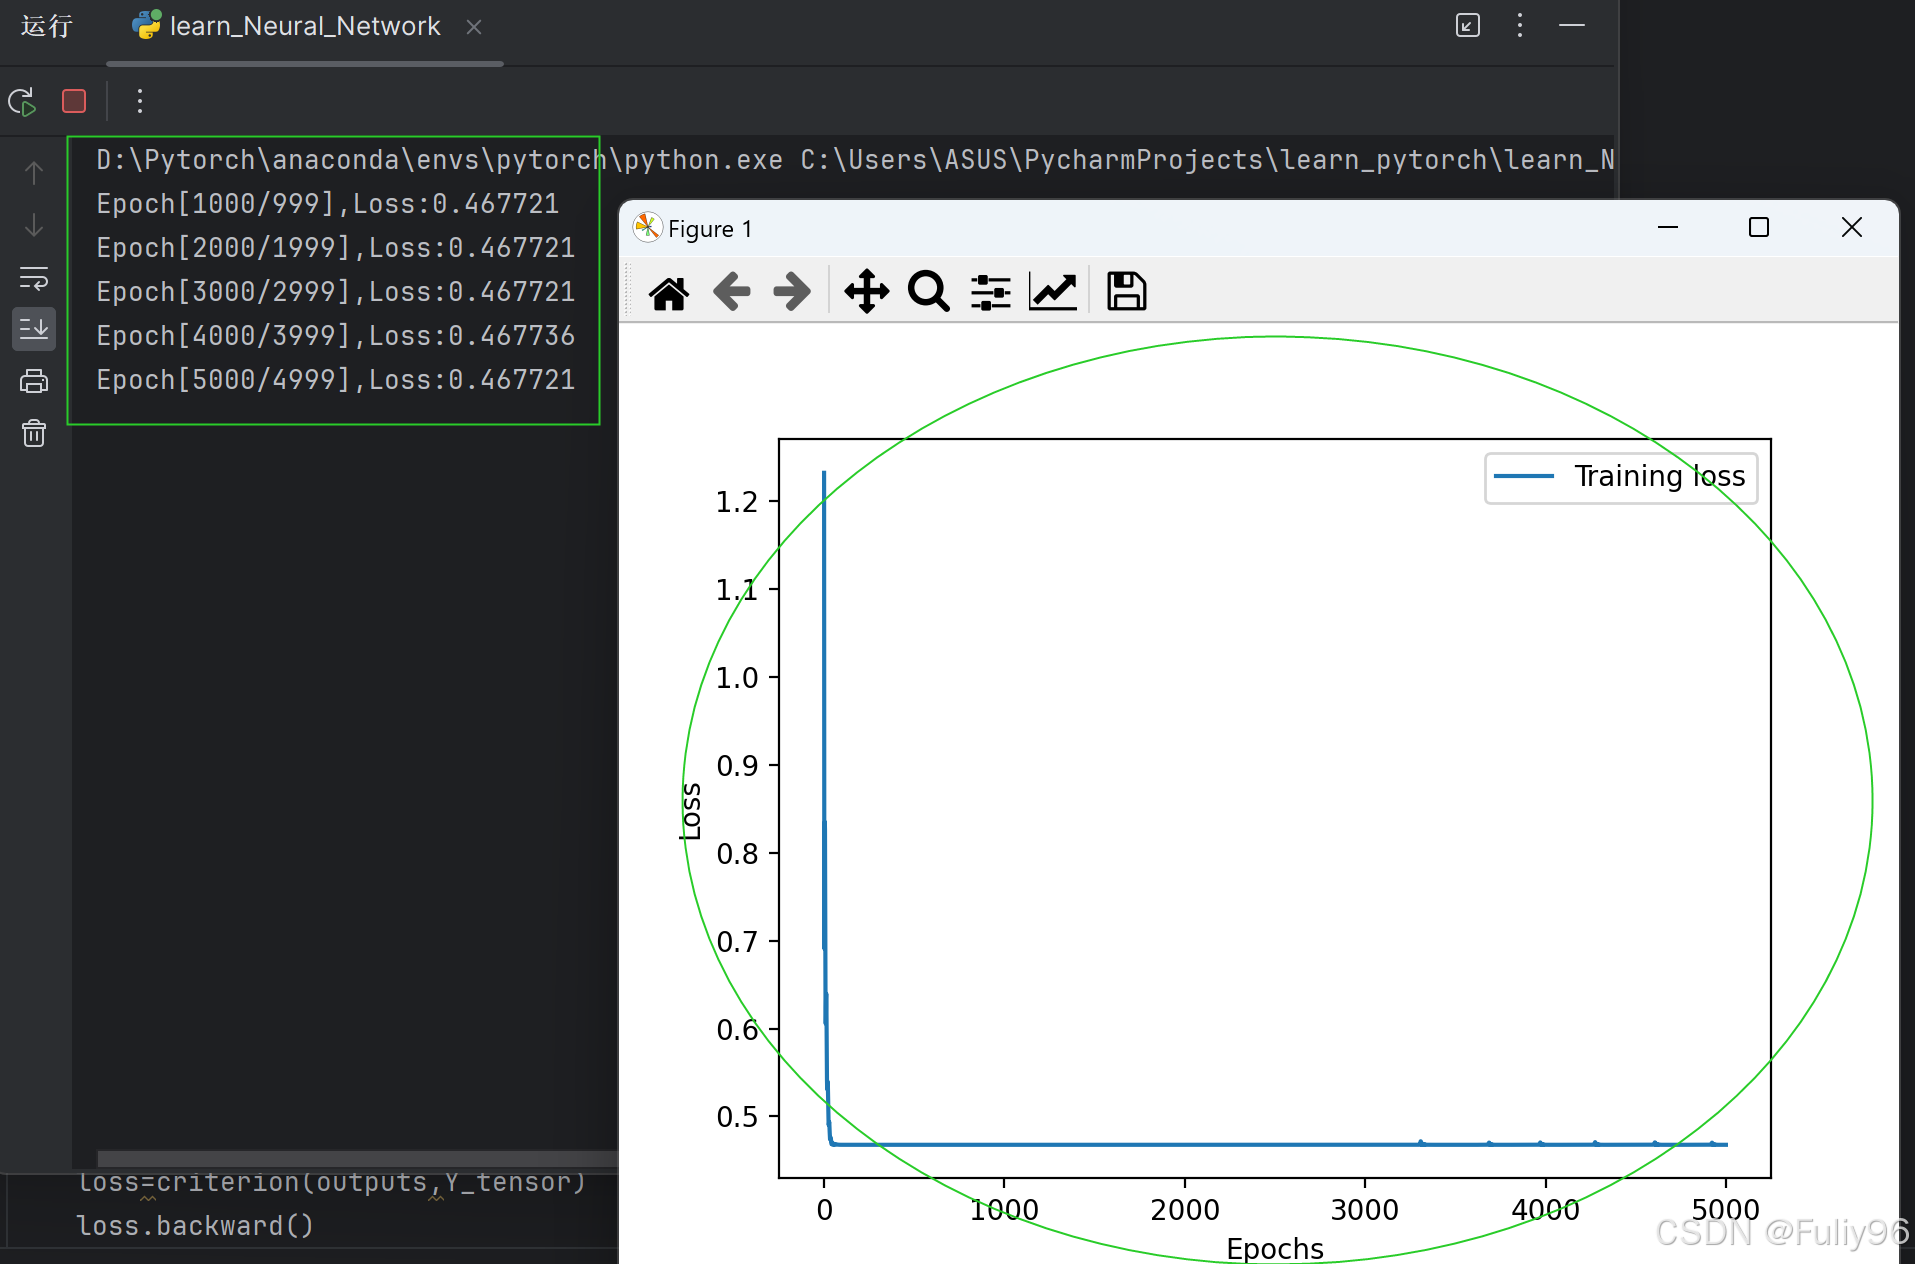This screenshot has width=1915, height=1264.
Task: Hide the Run tool window
Action: pos(1572,25)
